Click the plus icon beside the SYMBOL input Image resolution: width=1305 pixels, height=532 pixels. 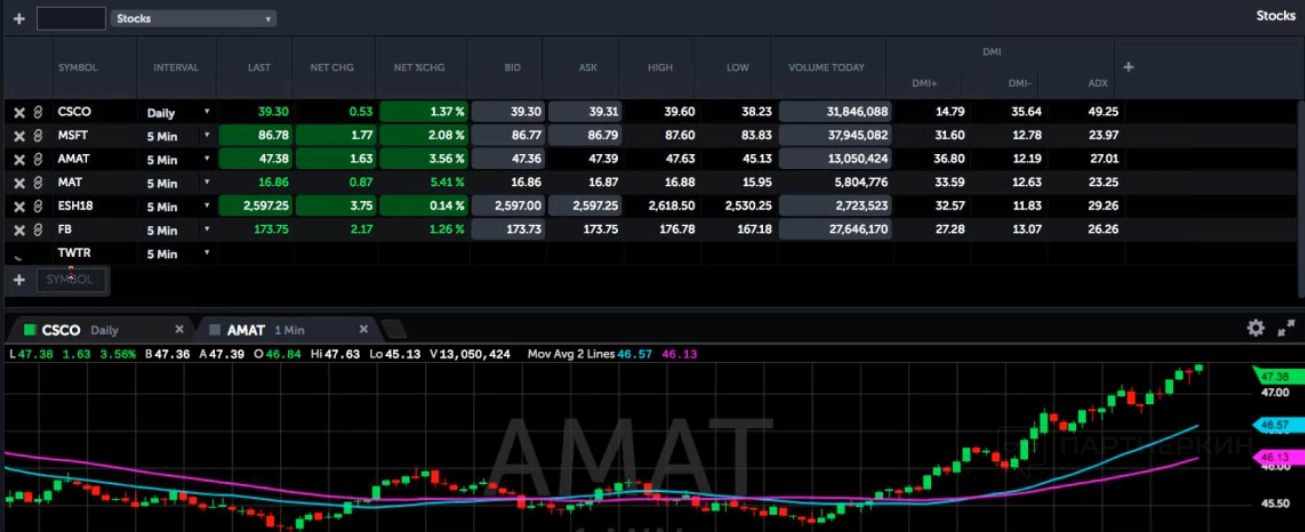[x=19, y=280]
